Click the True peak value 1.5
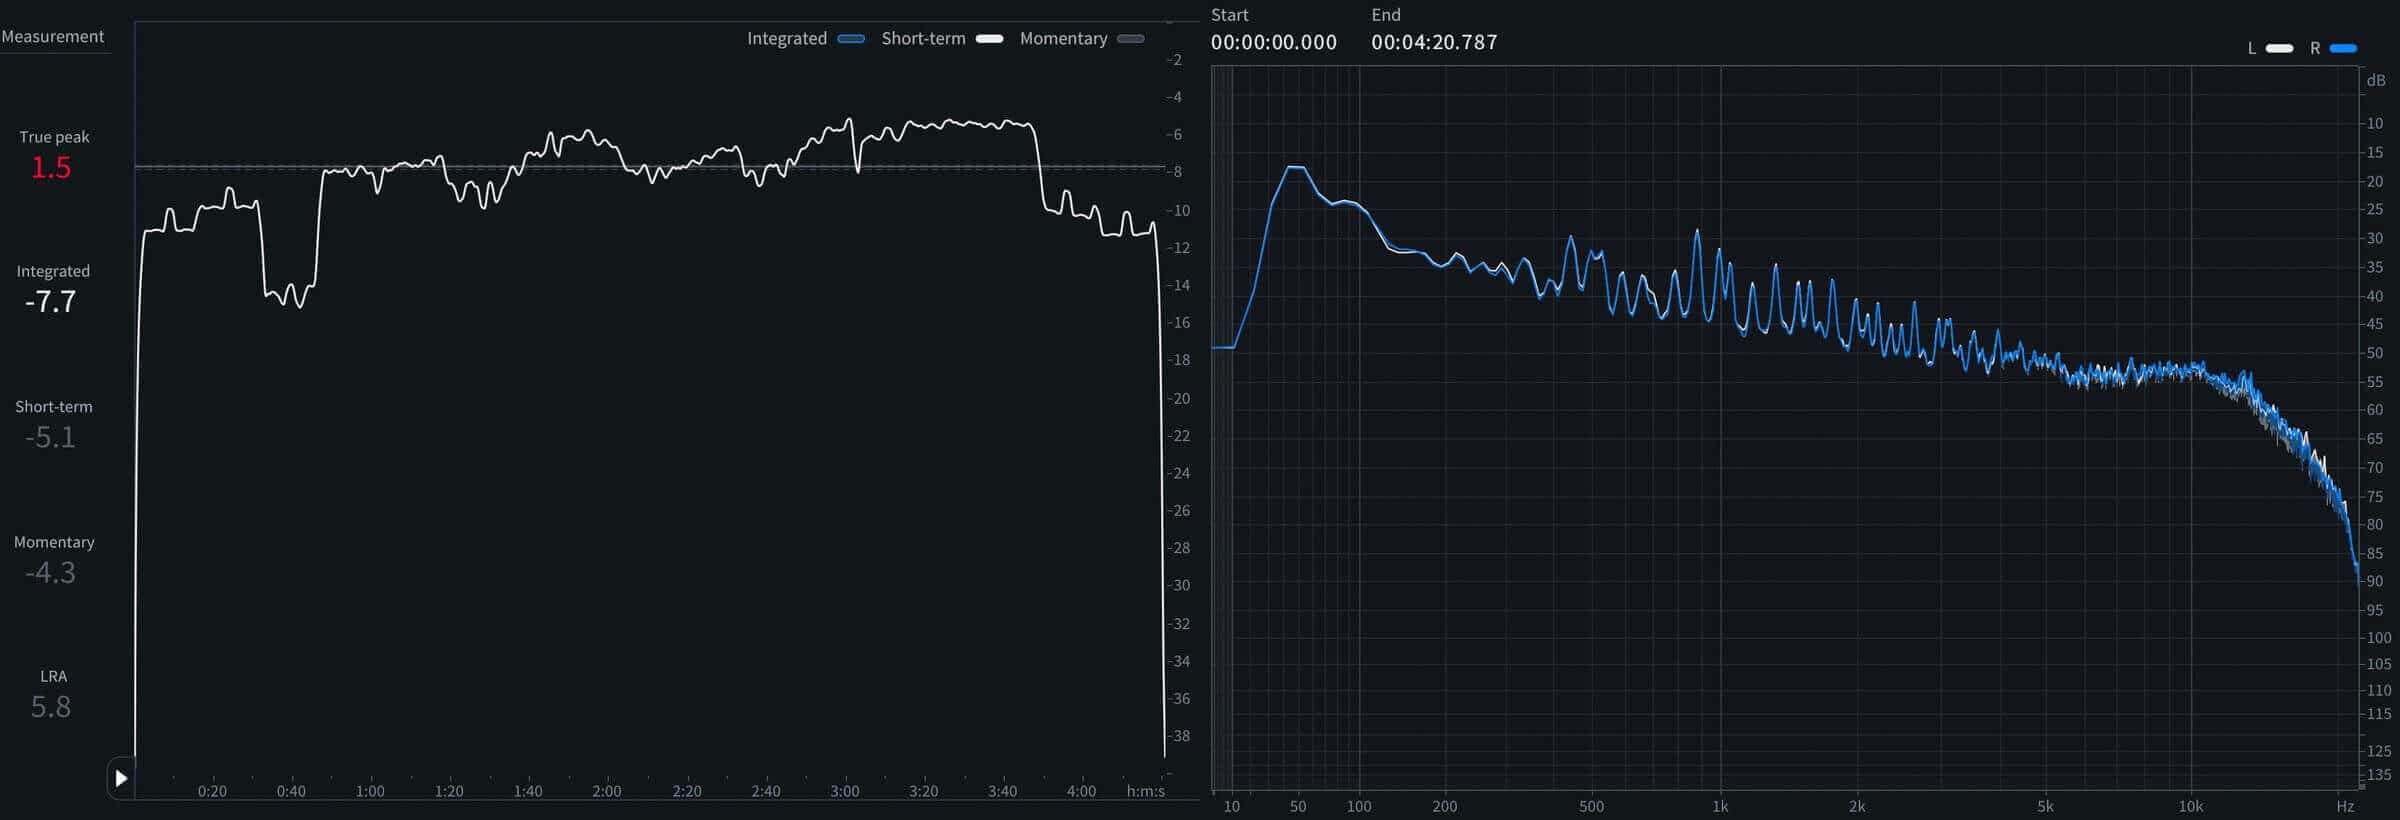The image size is (2400, 820). click(51, 168)
